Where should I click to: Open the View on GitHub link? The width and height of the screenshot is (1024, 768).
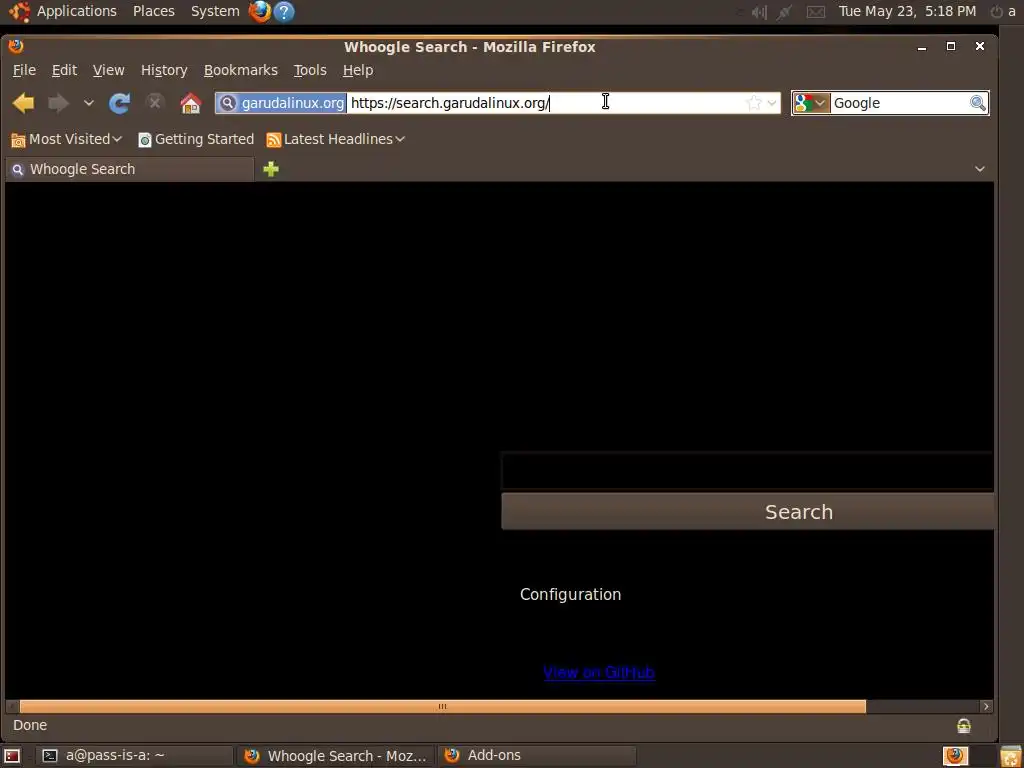click(599, 673)
